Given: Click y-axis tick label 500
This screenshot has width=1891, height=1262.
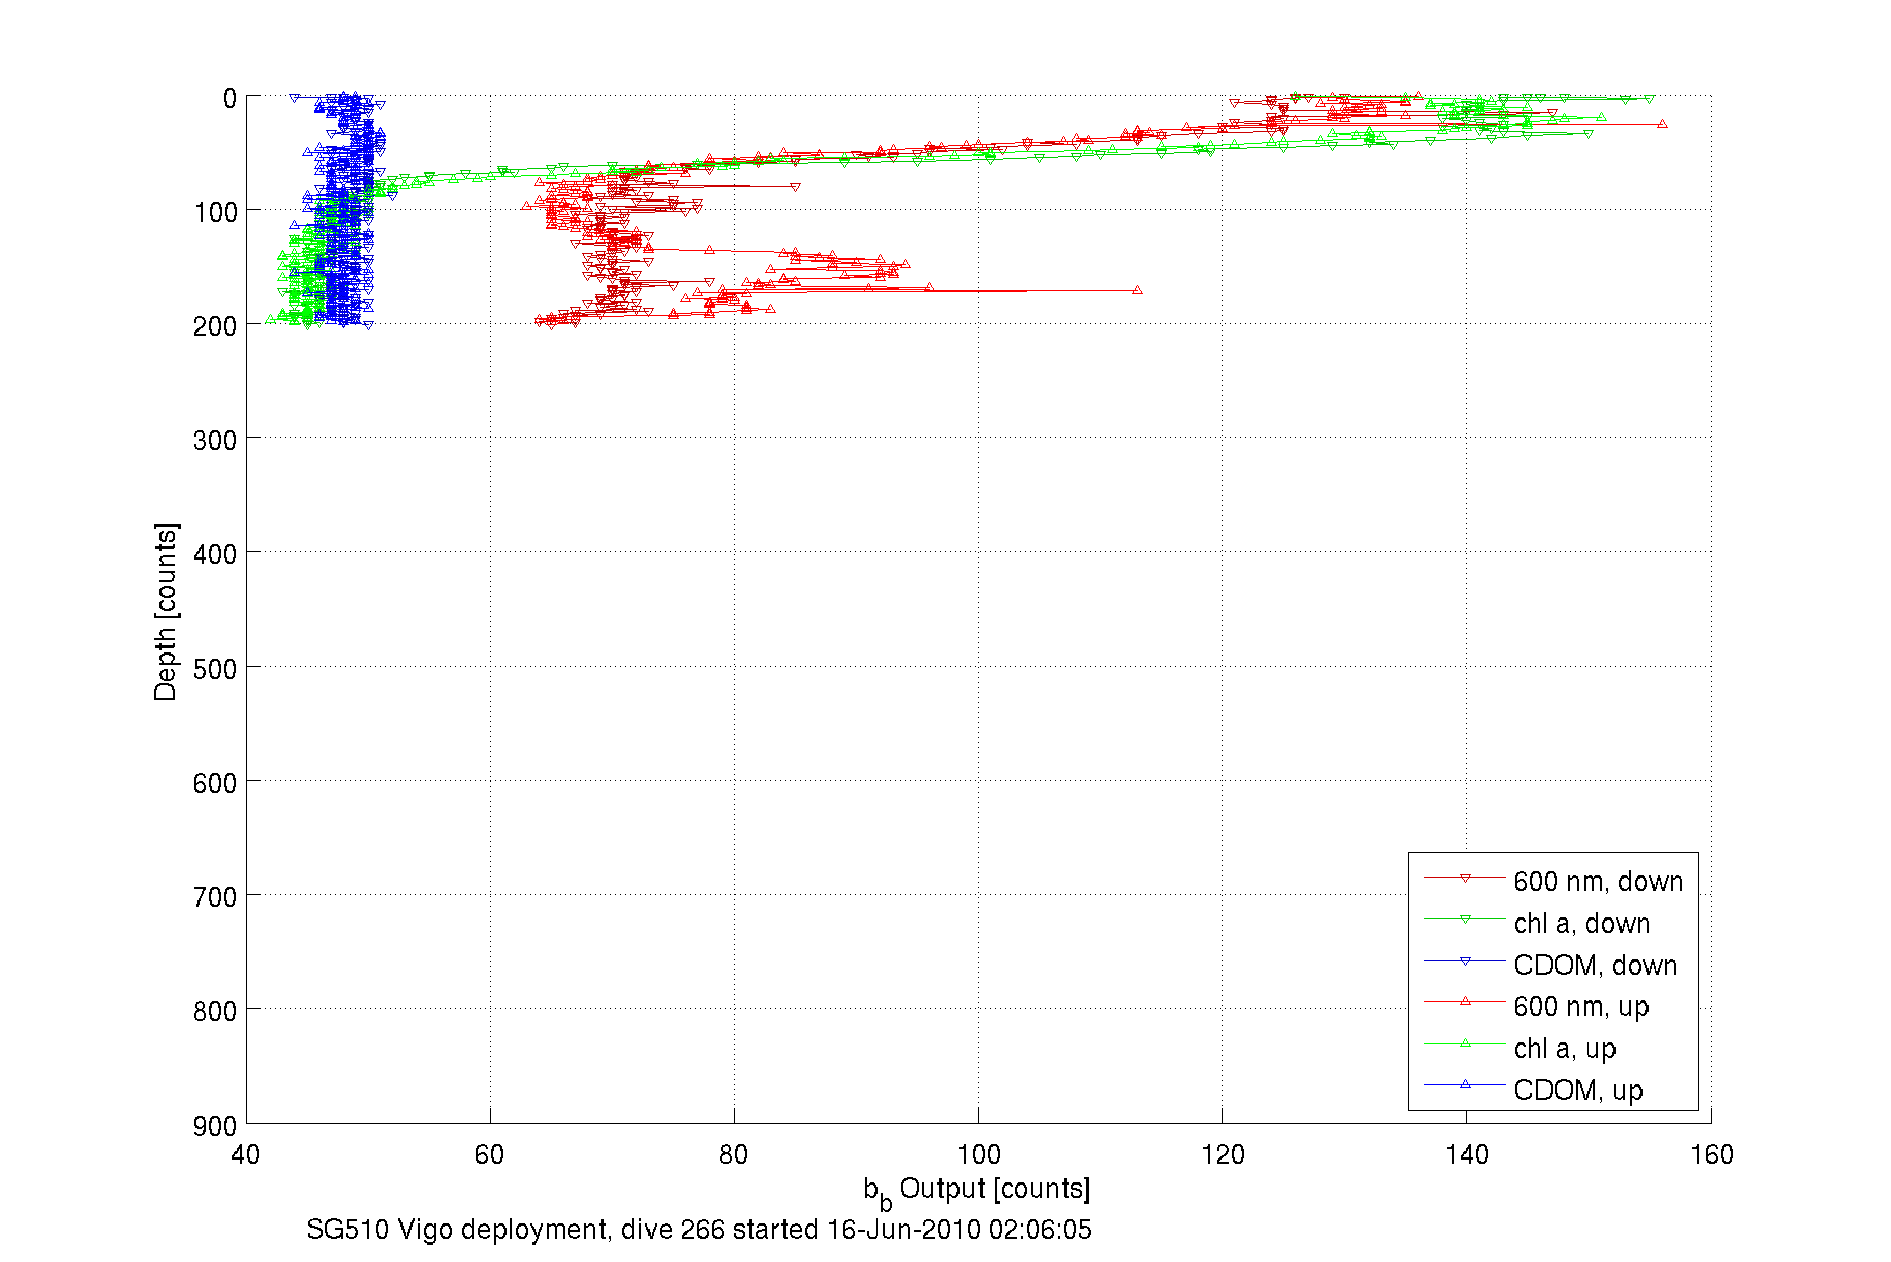Looking at the screenshot, I should (x=215, y=669).
